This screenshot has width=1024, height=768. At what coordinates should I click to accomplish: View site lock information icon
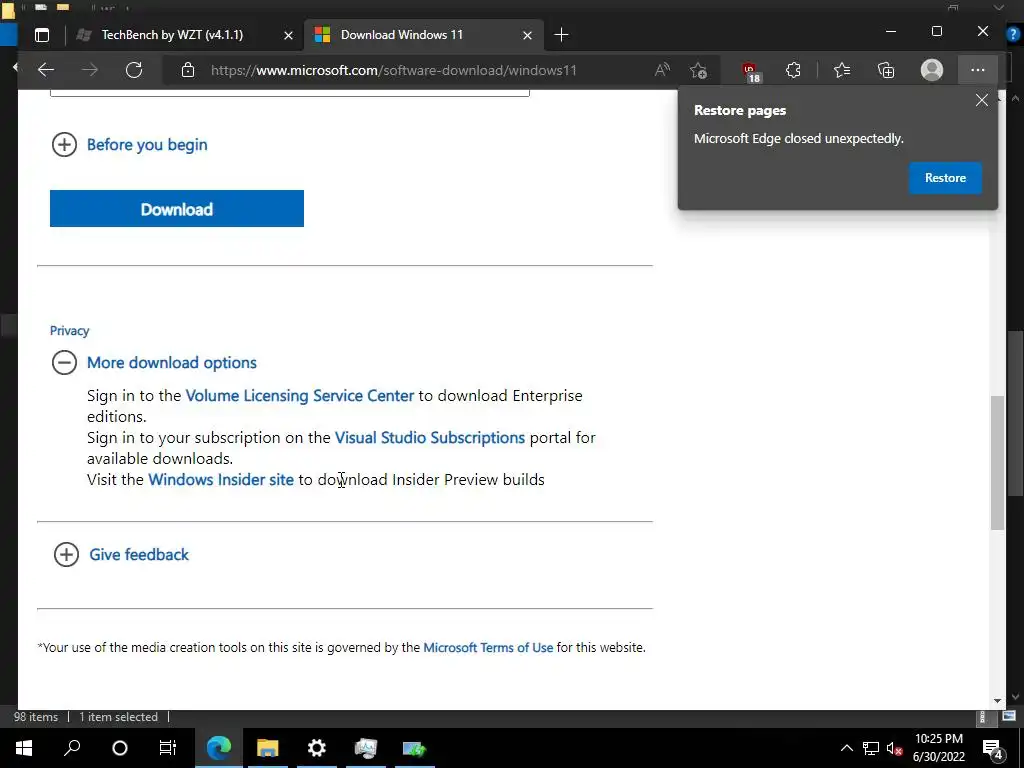click(188, 70)
